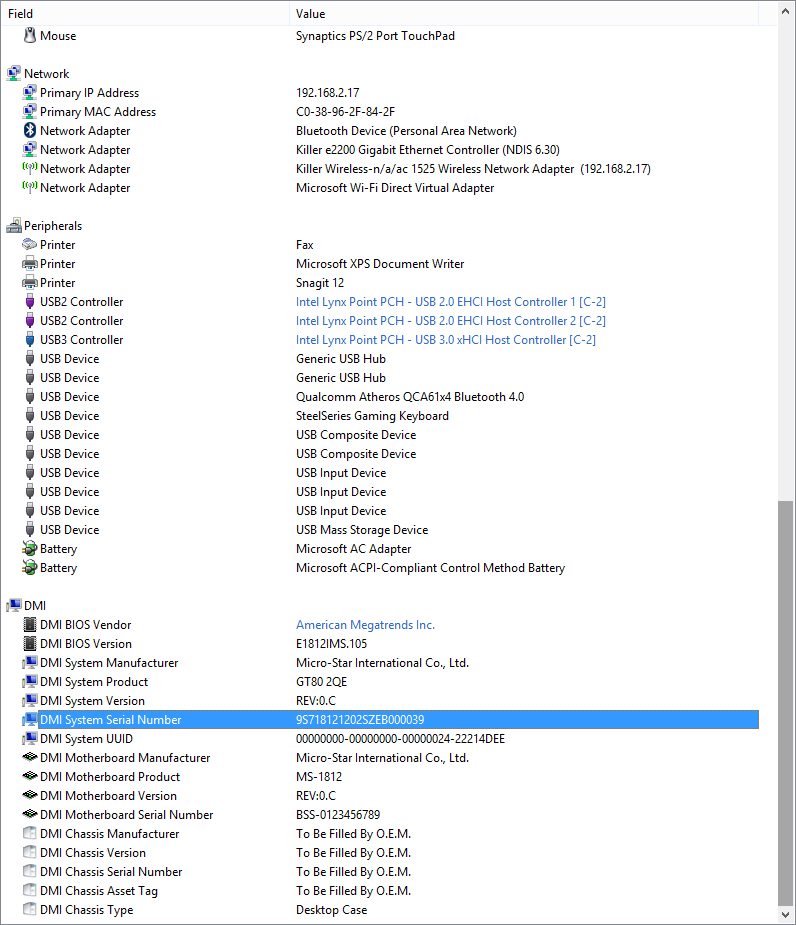
Task: Select the DMI Chassis Serial Number row
Action: pyautogui.click(x=390, y=871)
